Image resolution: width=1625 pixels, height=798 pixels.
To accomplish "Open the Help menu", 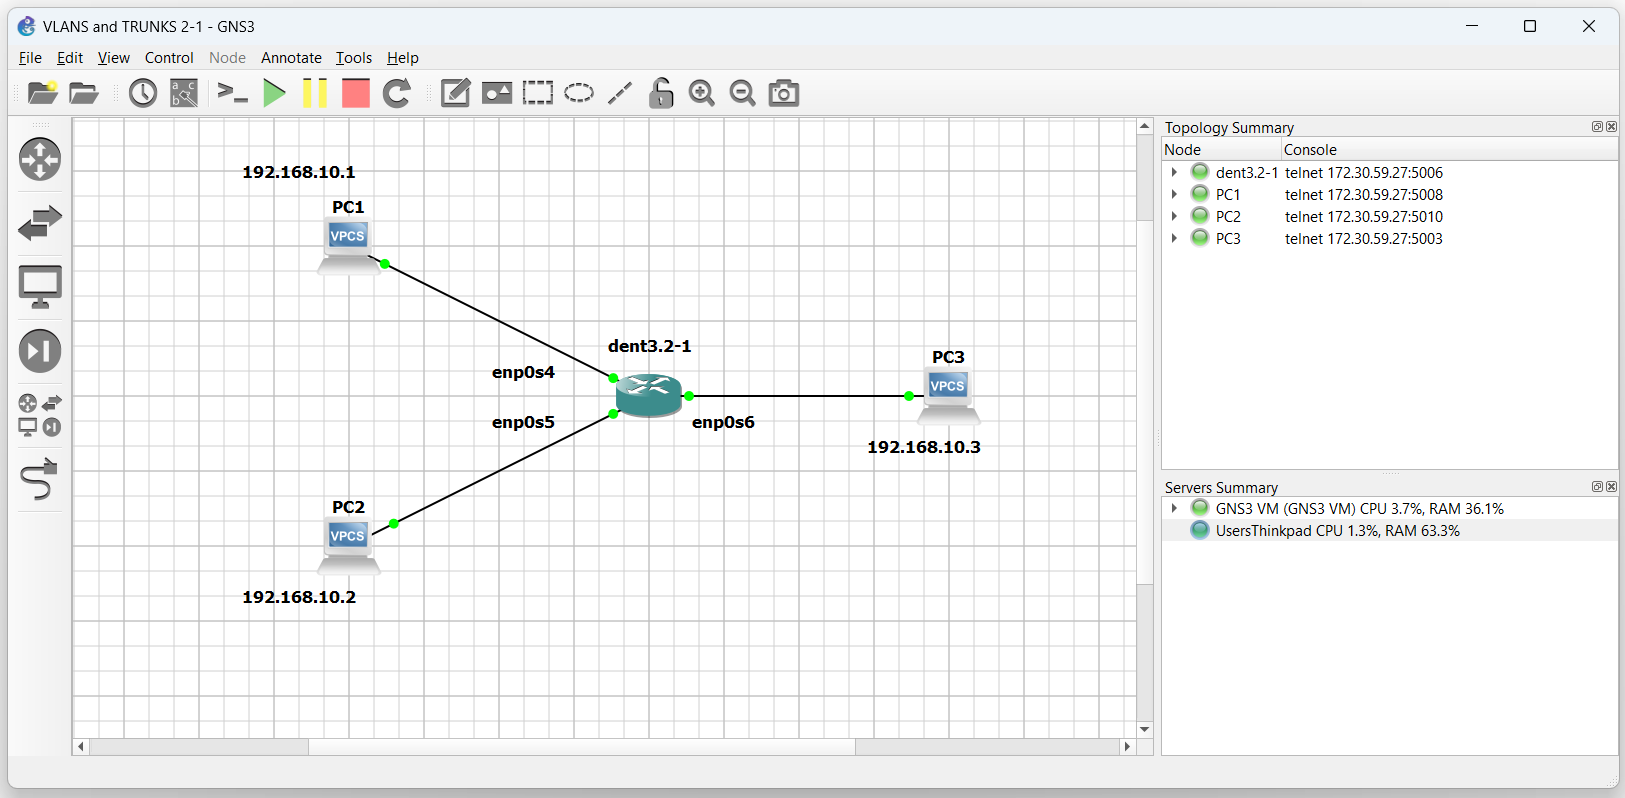I will [x=403, y=58].
